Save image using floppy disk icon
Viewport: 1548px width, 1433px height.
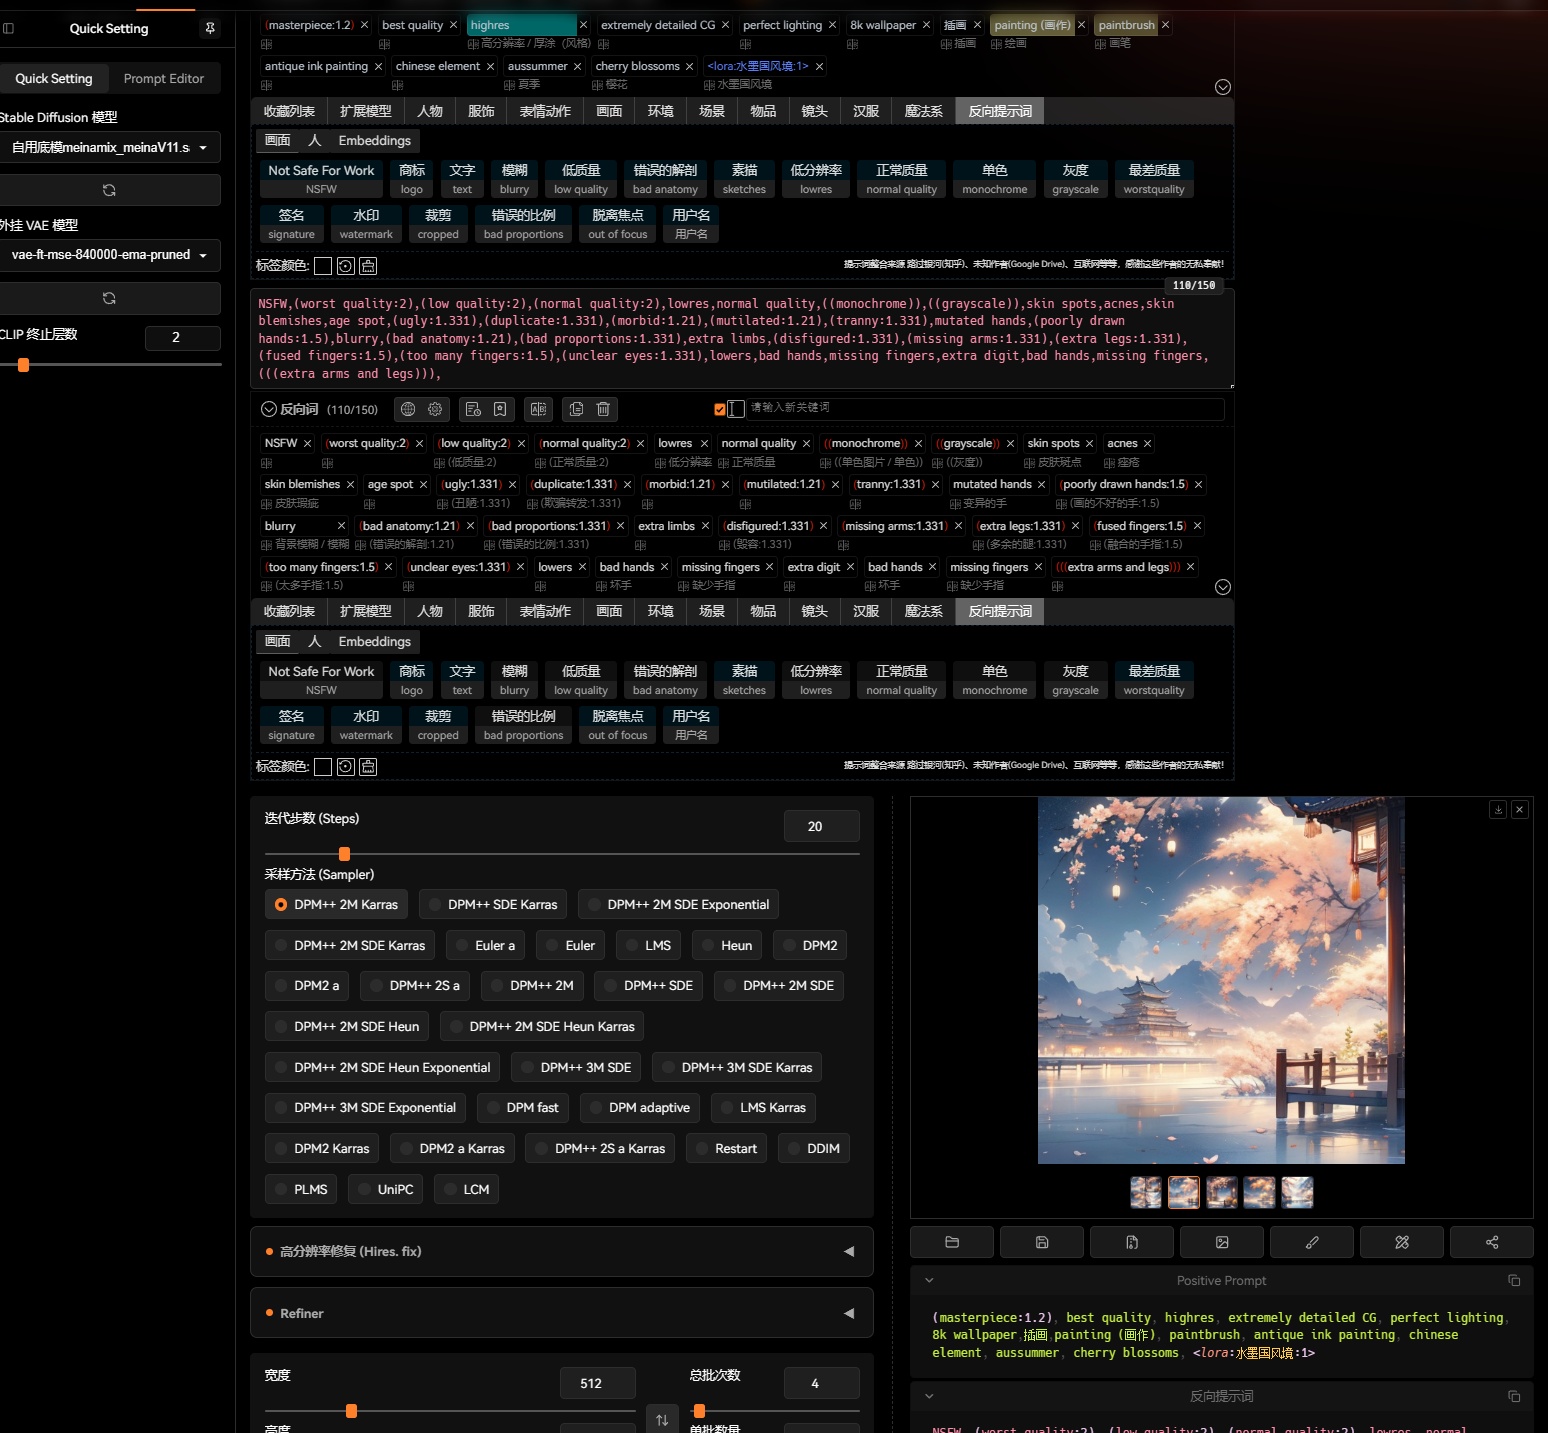[1042, 1242]
